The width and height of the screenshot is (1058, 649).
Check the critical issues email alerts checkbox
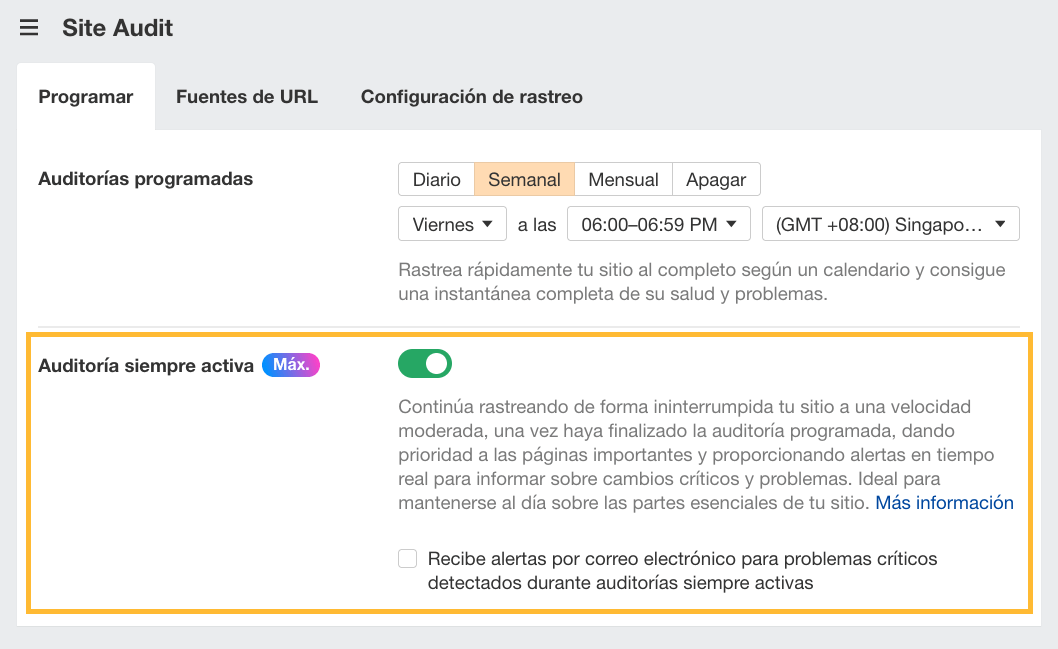pyautogui.click(x=407, y=558)
